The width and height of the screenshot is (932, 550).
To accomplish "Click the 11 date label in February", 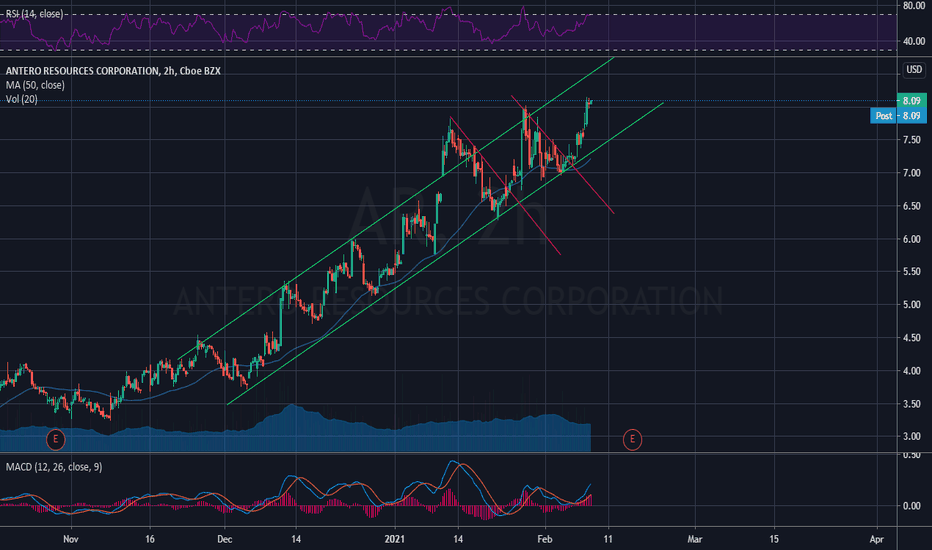I will click(x=607, y=539).
